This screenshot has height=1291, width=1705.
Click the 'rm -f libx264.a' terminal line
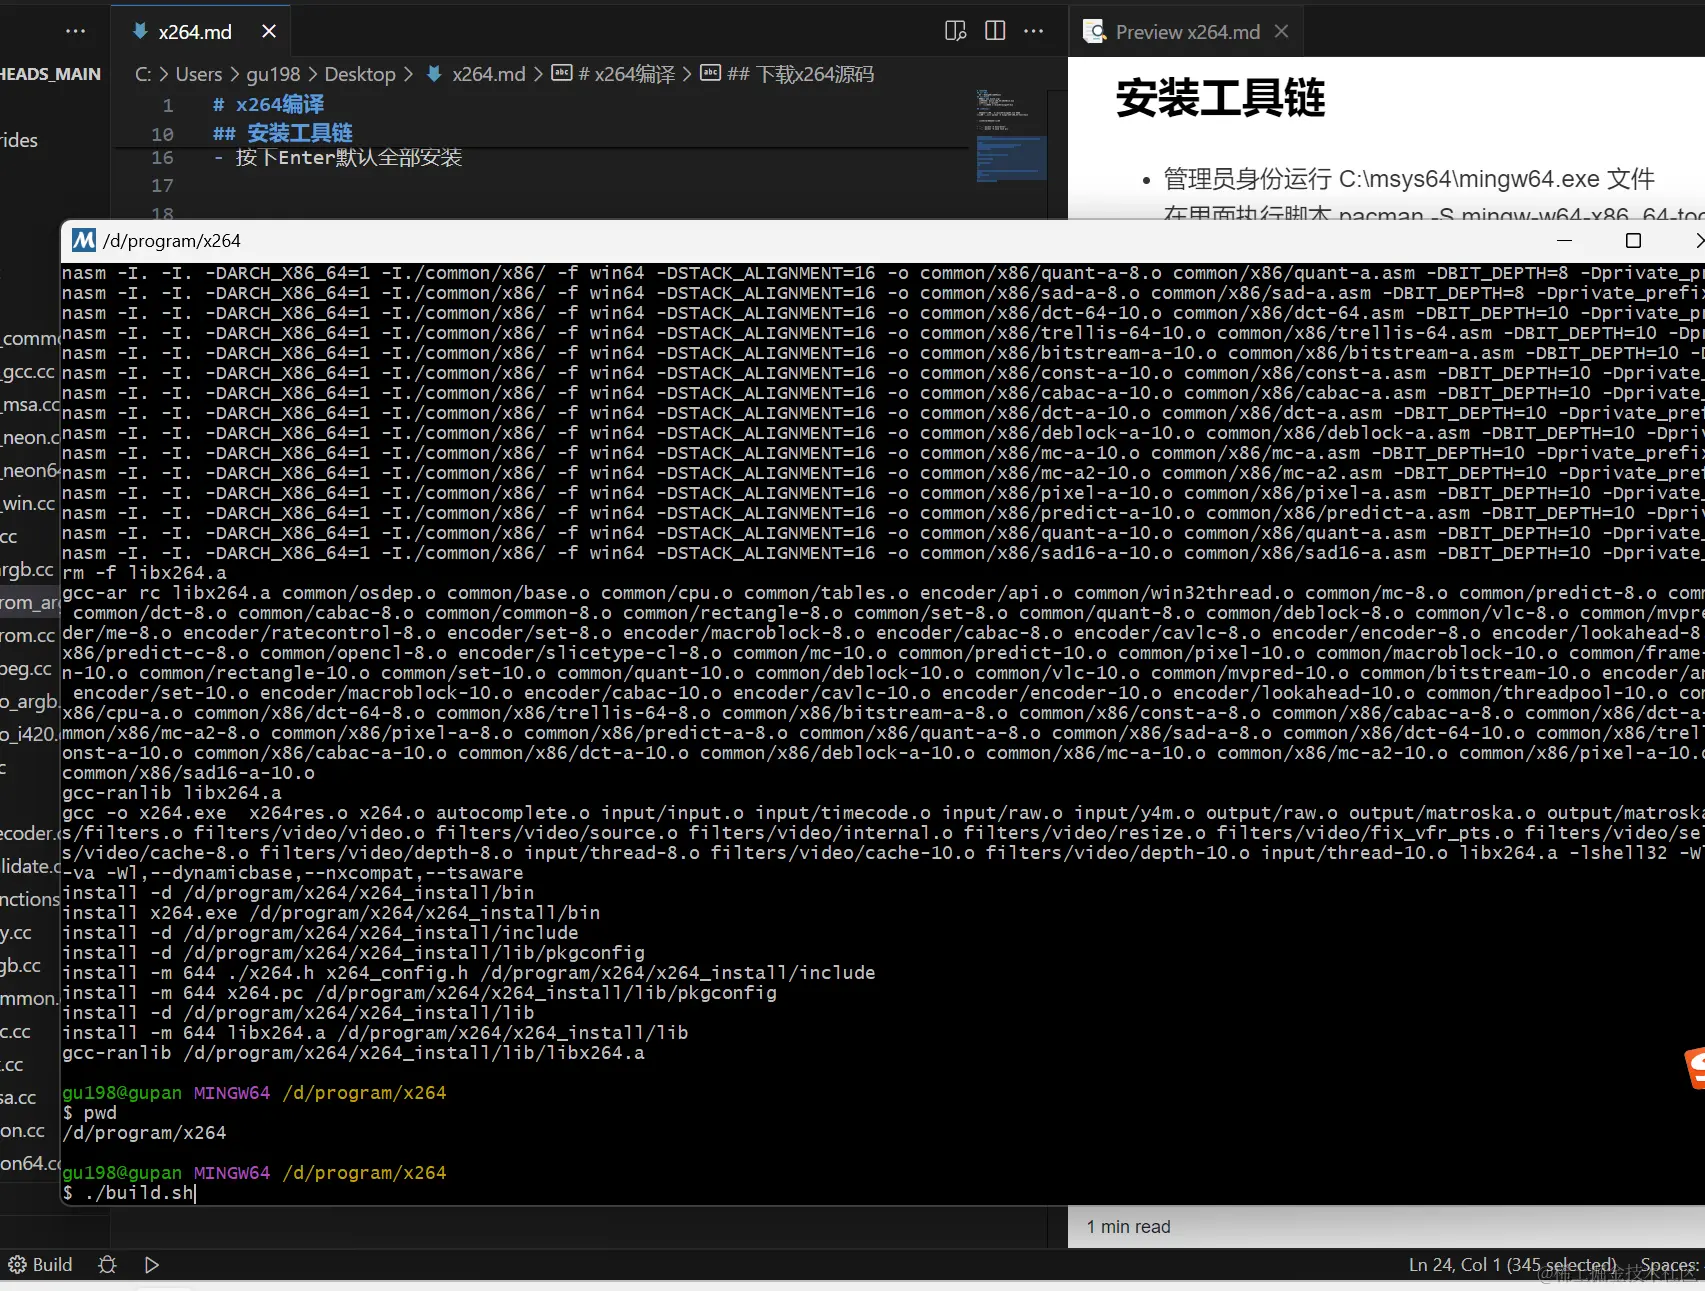coord(145,573)
